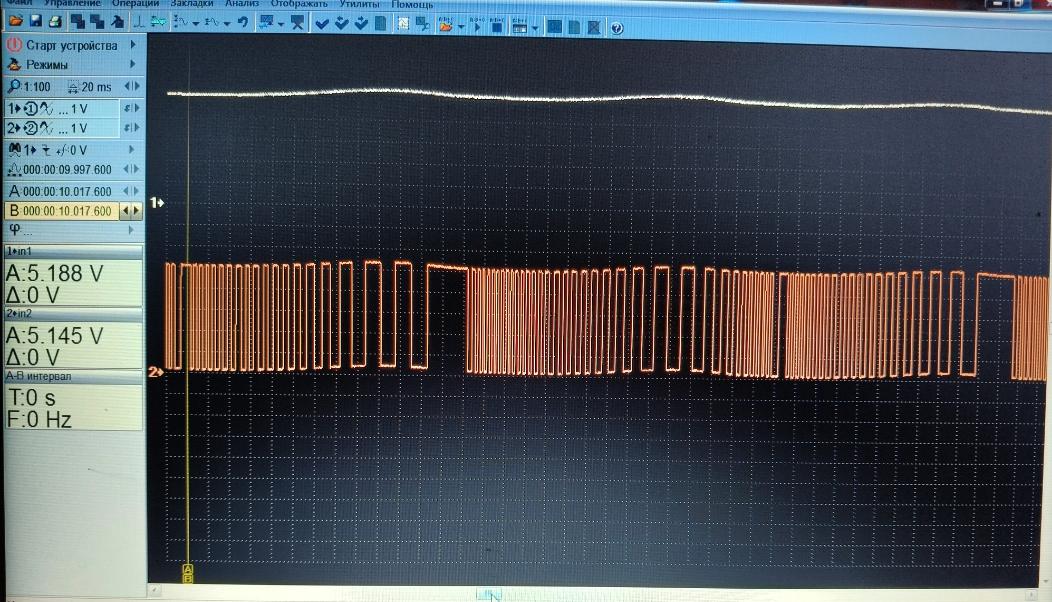
Task: Open the Утилиты menu
Action: click(x=360, y=3)
